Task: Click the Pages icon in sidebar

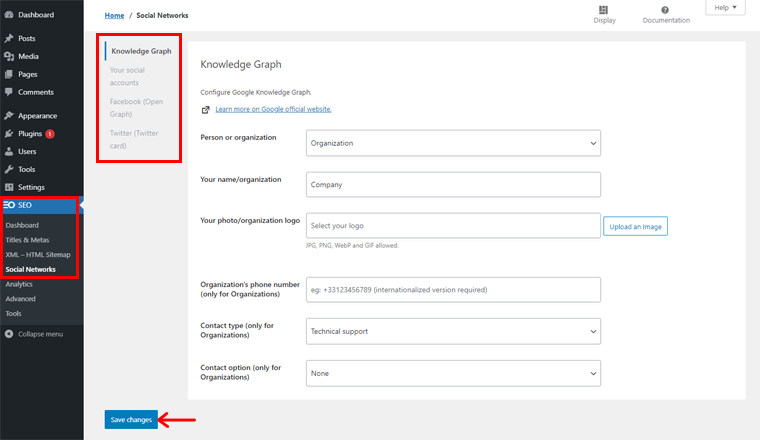Action: [9, 74]
